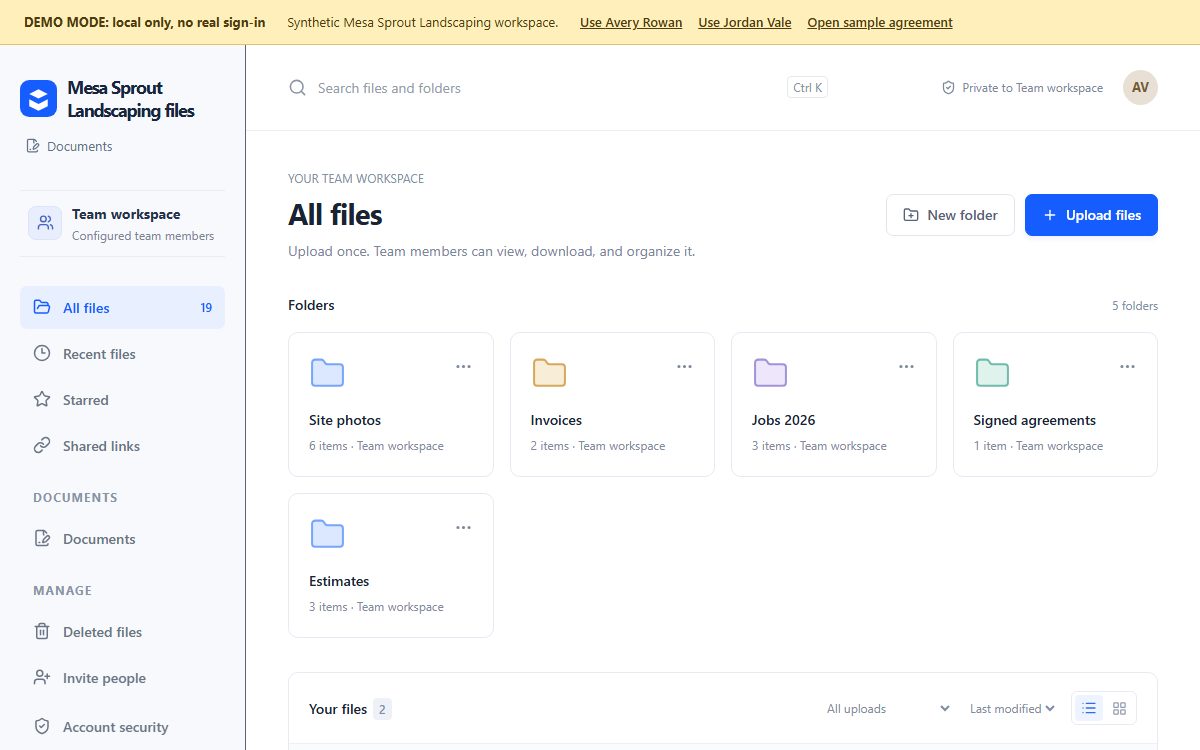
Task: Go to Recent files
Action: point(122,354)
